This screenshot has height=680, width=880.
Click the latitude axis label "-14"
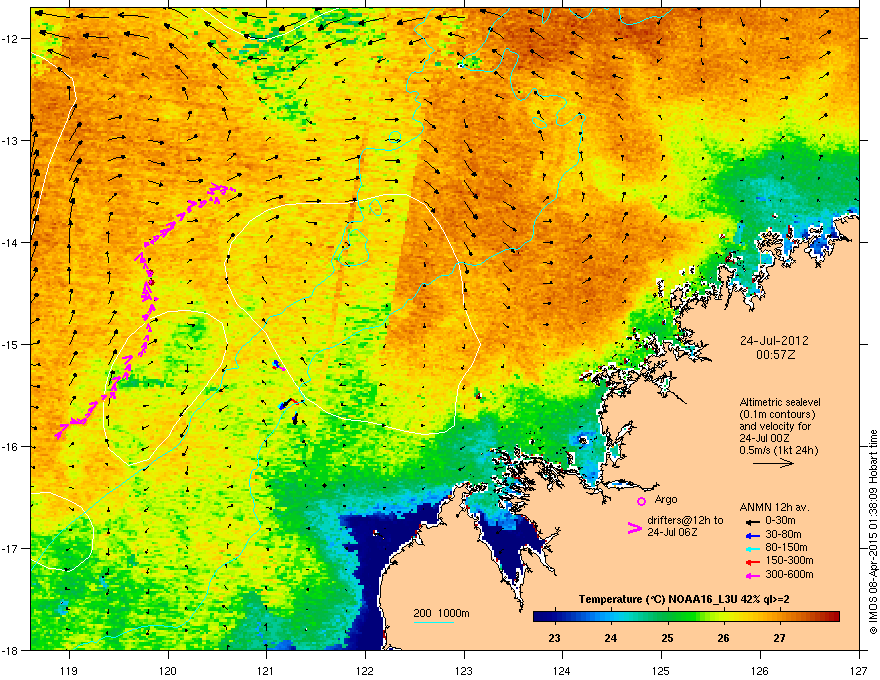pyautogui.click(x=11, y=242)
